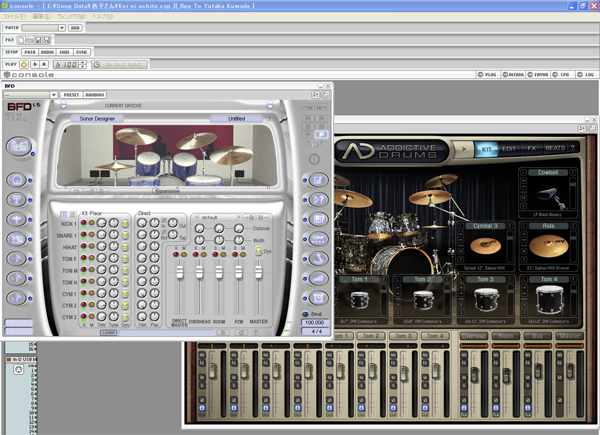Switch to the BEATS tab in Addictive Drums

(x=555, y=148)
